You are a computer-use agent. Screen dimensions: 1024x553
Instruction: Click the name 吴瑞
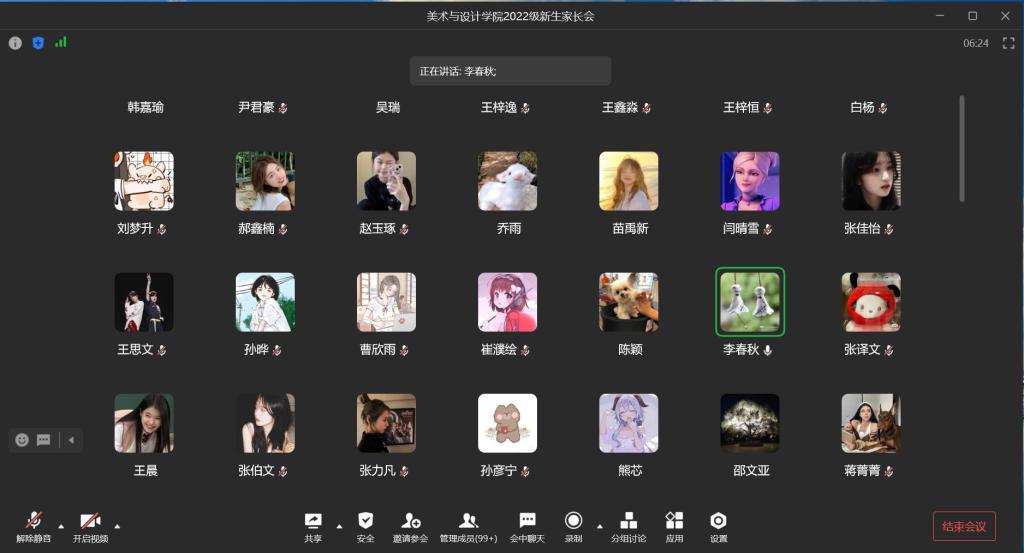point(388,107)
